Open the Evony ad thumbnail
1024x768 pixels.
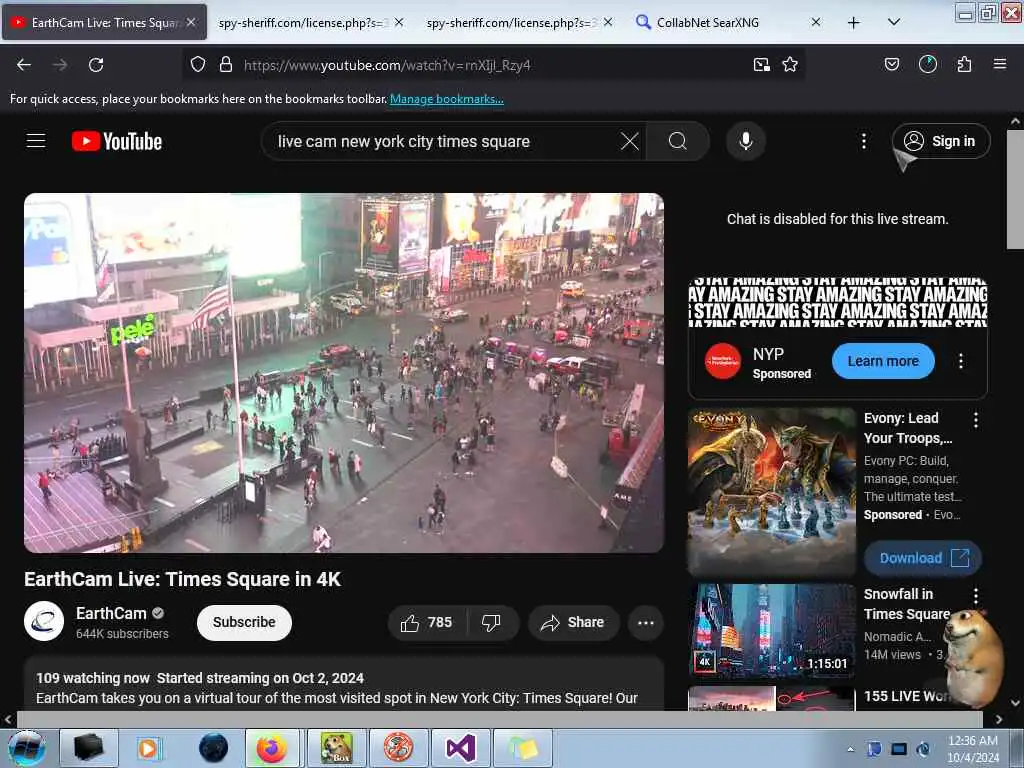772,492
